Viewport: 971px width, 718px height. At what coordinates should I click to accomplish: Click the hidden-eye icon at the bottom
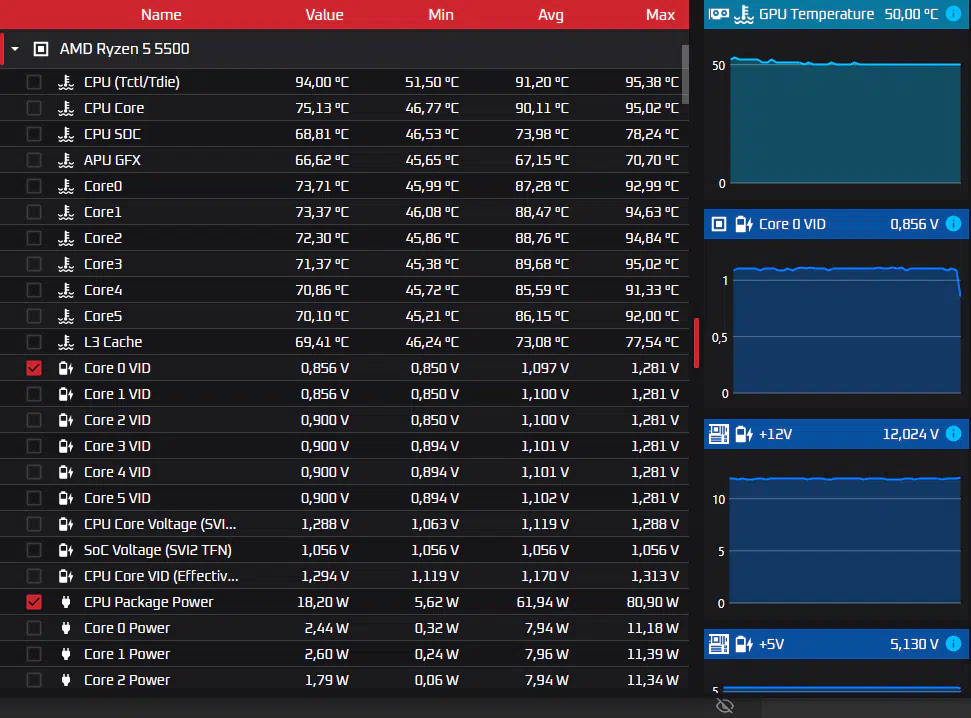tap(725, 706)
